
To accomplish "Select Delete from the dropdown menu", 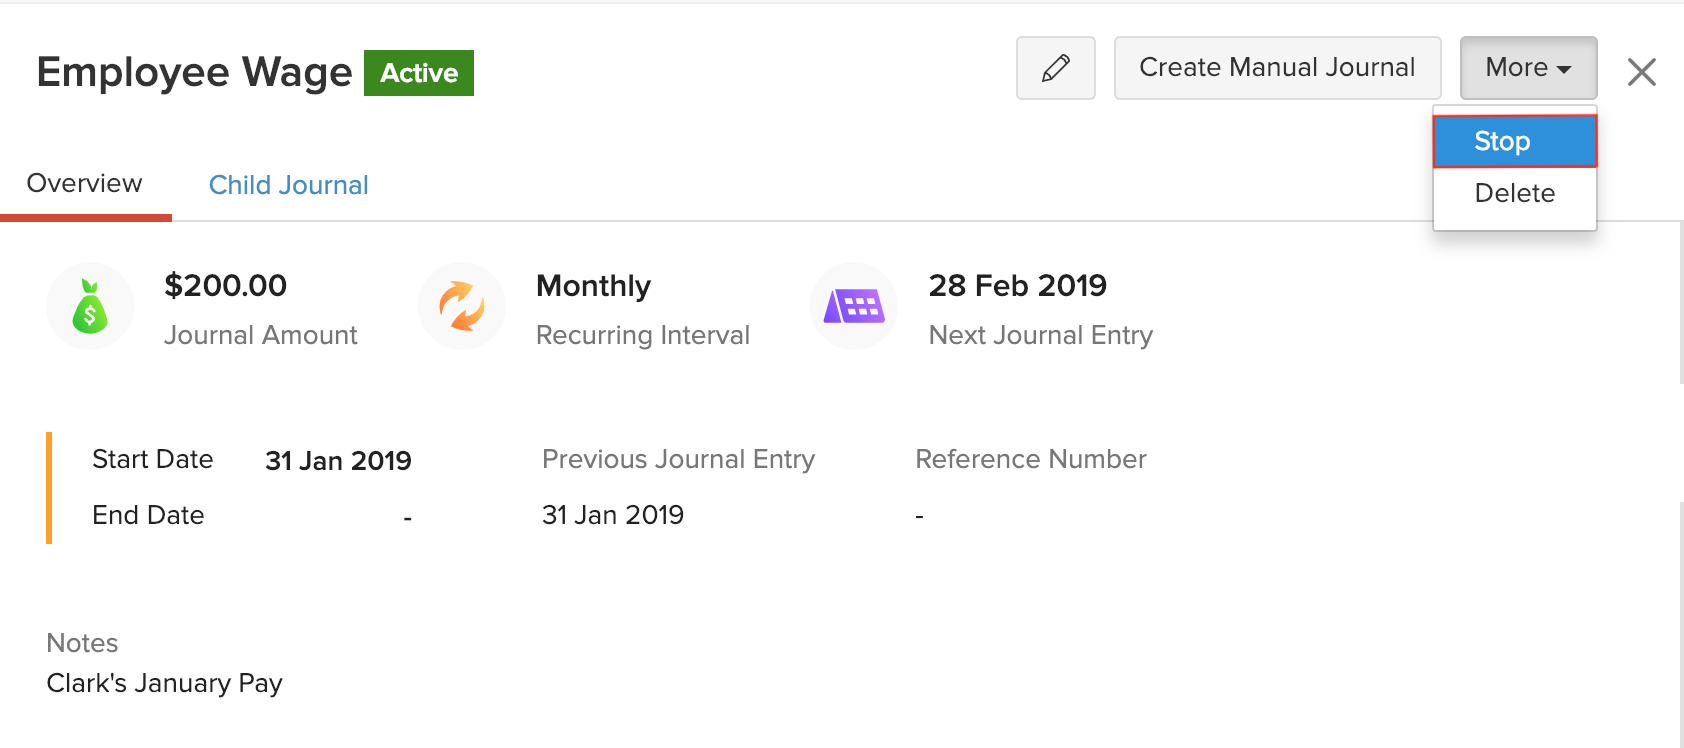I will point(1514,193).
